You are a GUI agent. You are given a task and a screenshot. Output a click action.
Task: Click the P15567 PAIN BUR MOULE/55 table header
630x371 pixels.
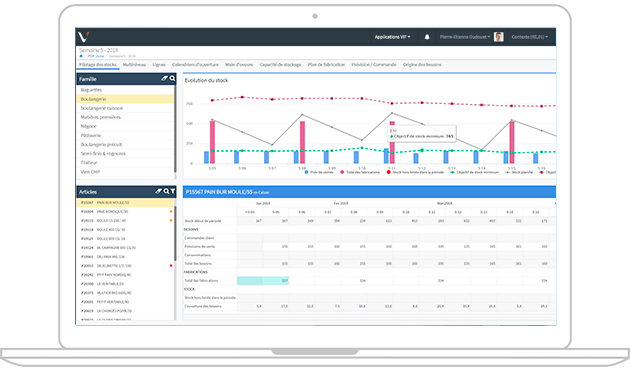click(369, 192)
